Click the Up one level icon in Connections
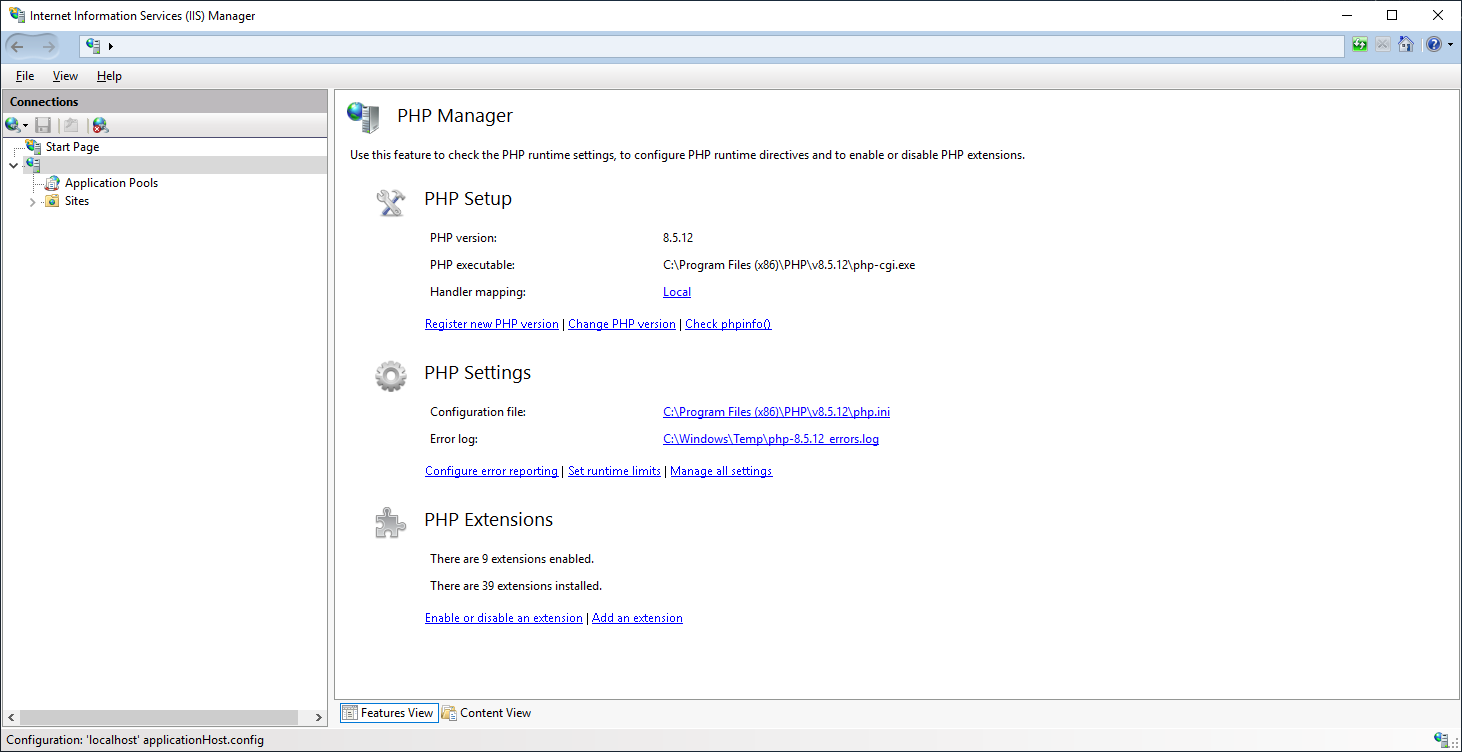 click(x=71, y=125)
